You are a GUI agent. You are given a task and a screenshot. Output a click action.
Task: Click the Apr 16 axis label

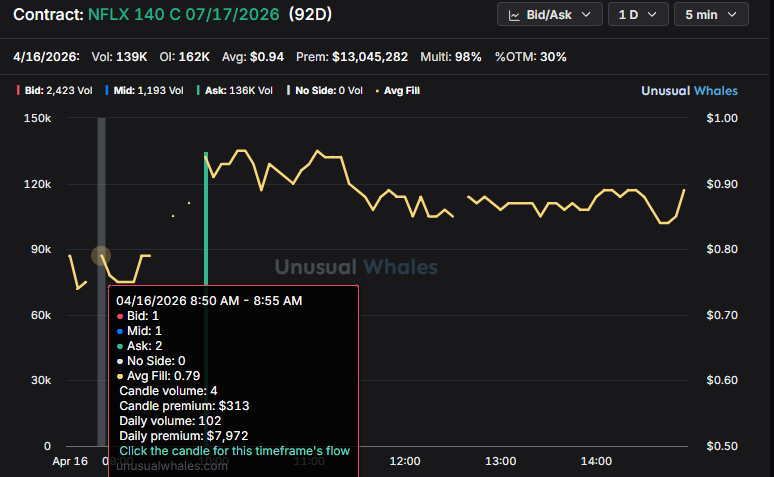click(70, 461)
